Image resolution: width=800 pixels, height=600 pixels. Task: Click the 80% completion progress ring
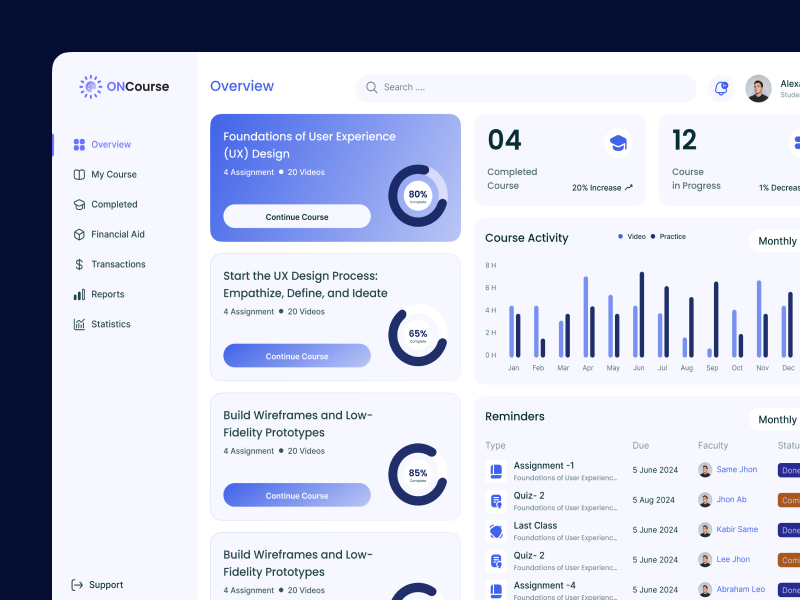click(x=417, y=196)
